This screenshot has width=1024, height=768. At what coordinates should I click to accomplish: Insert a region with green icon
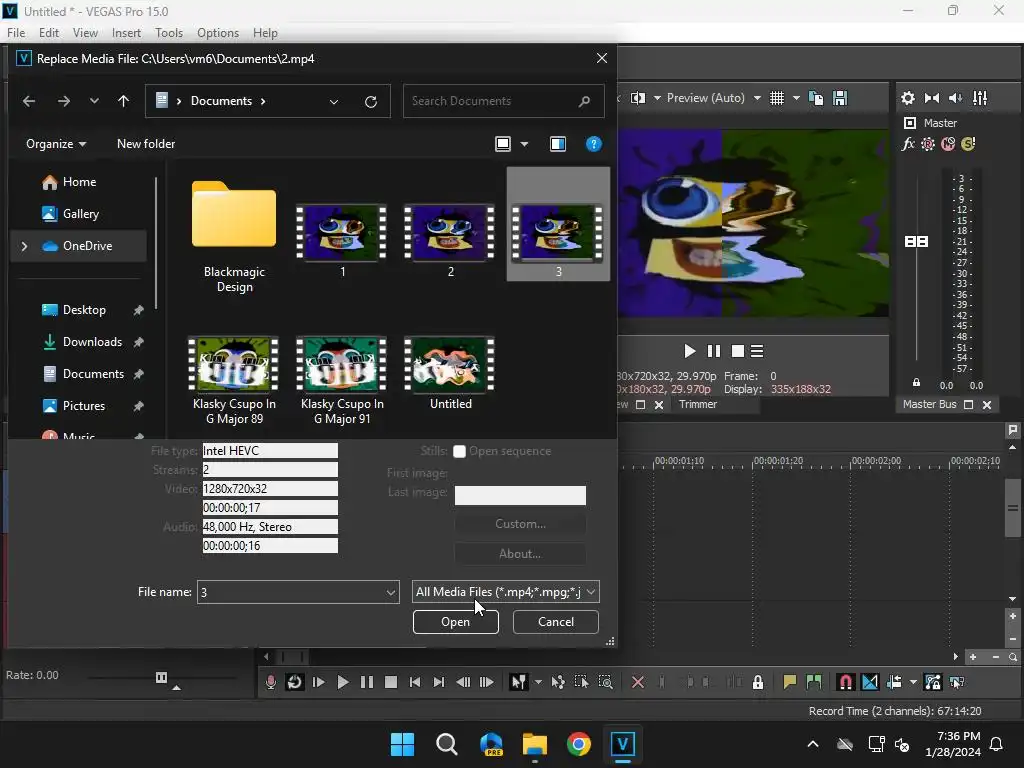814,682
